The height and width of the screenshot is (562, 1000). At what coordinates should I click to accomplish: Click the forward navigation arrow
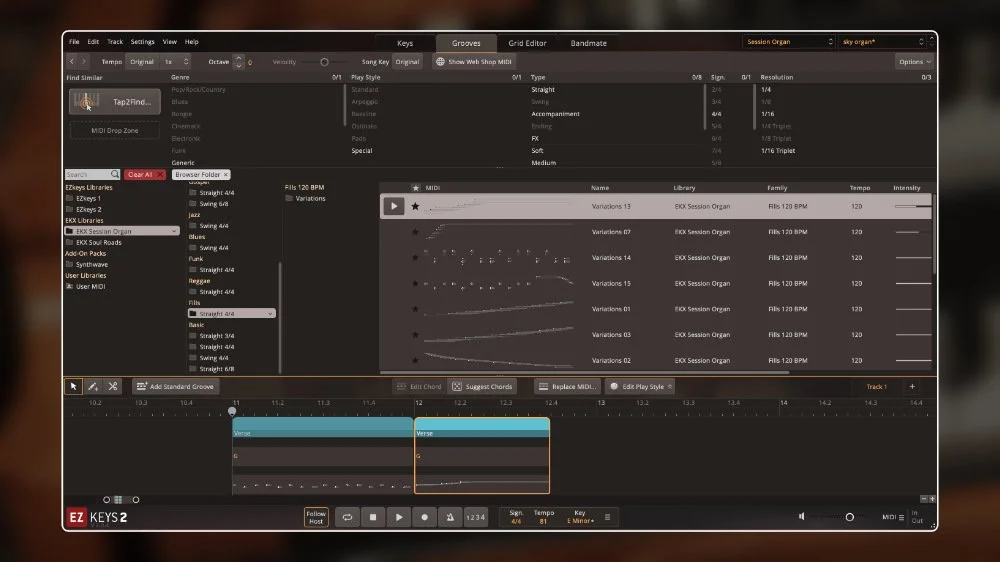[84, 62]
